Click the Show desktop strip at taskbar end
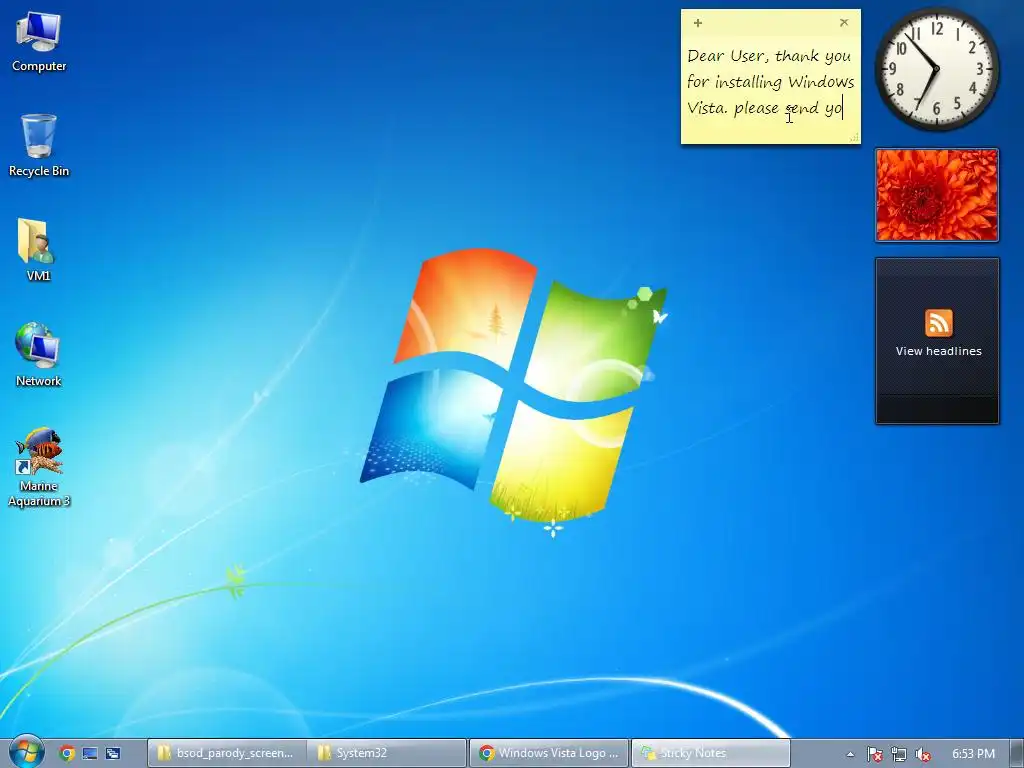1024x768 pixels. [x=1017, y=753]
